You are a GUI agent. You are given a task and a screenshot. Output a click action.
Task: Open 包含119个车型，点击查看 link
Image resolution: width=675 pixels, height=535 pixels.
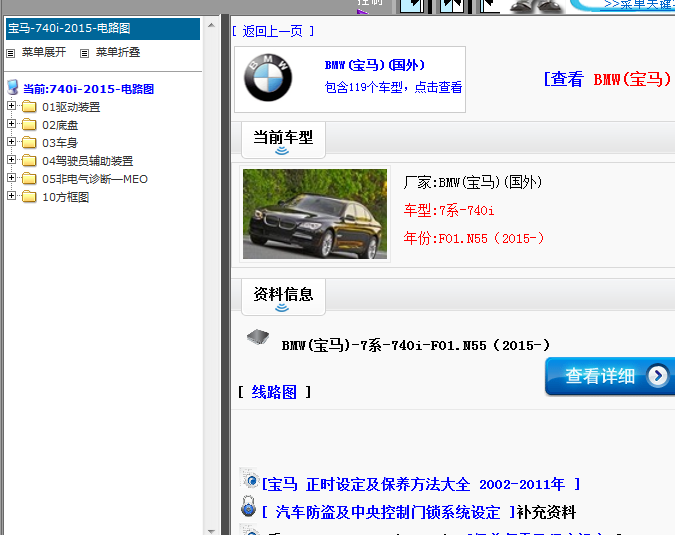point(393,87)
